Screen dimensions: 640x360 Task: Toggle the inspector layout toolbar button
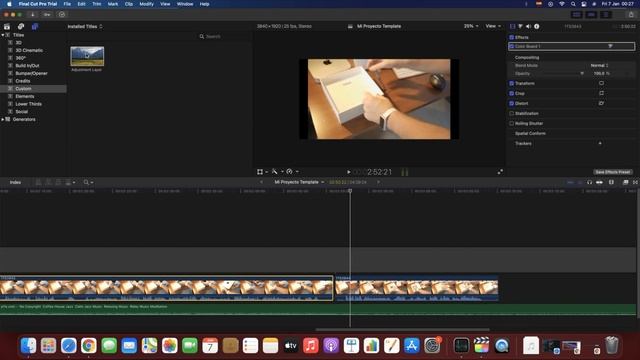tap(606, 15)
